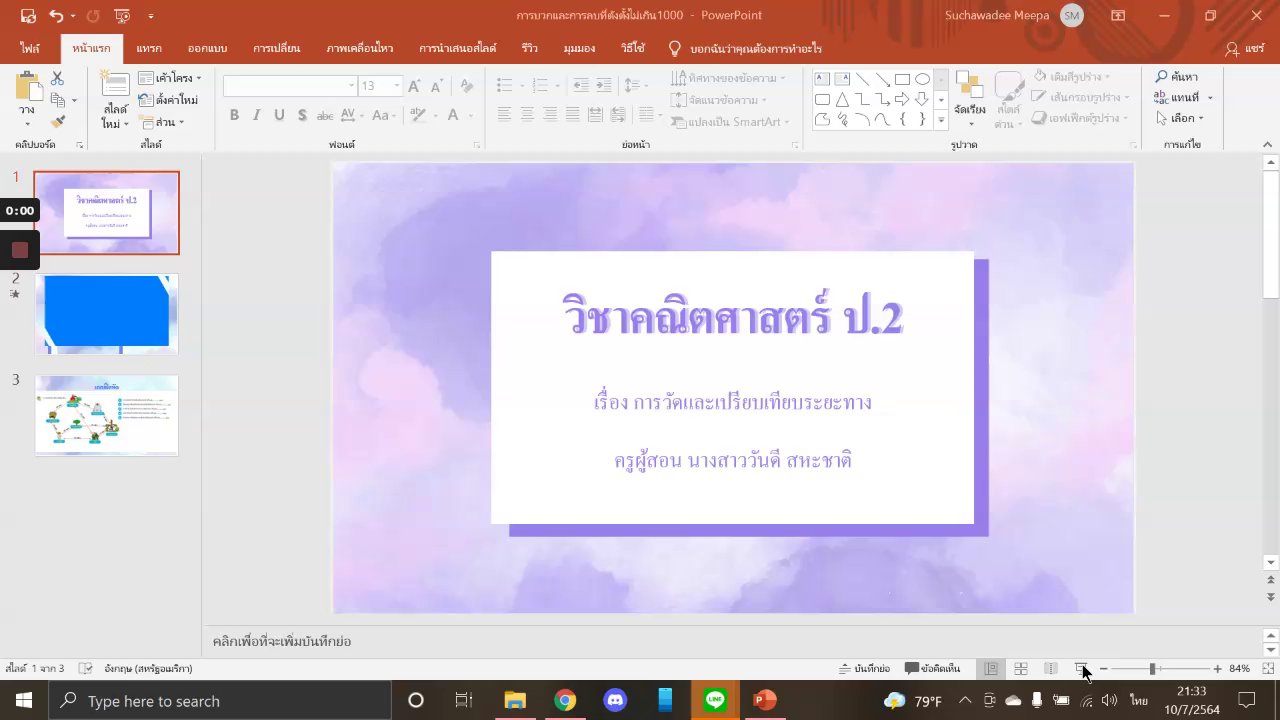Click the Copy icon in clipboard group

(57, 100)
